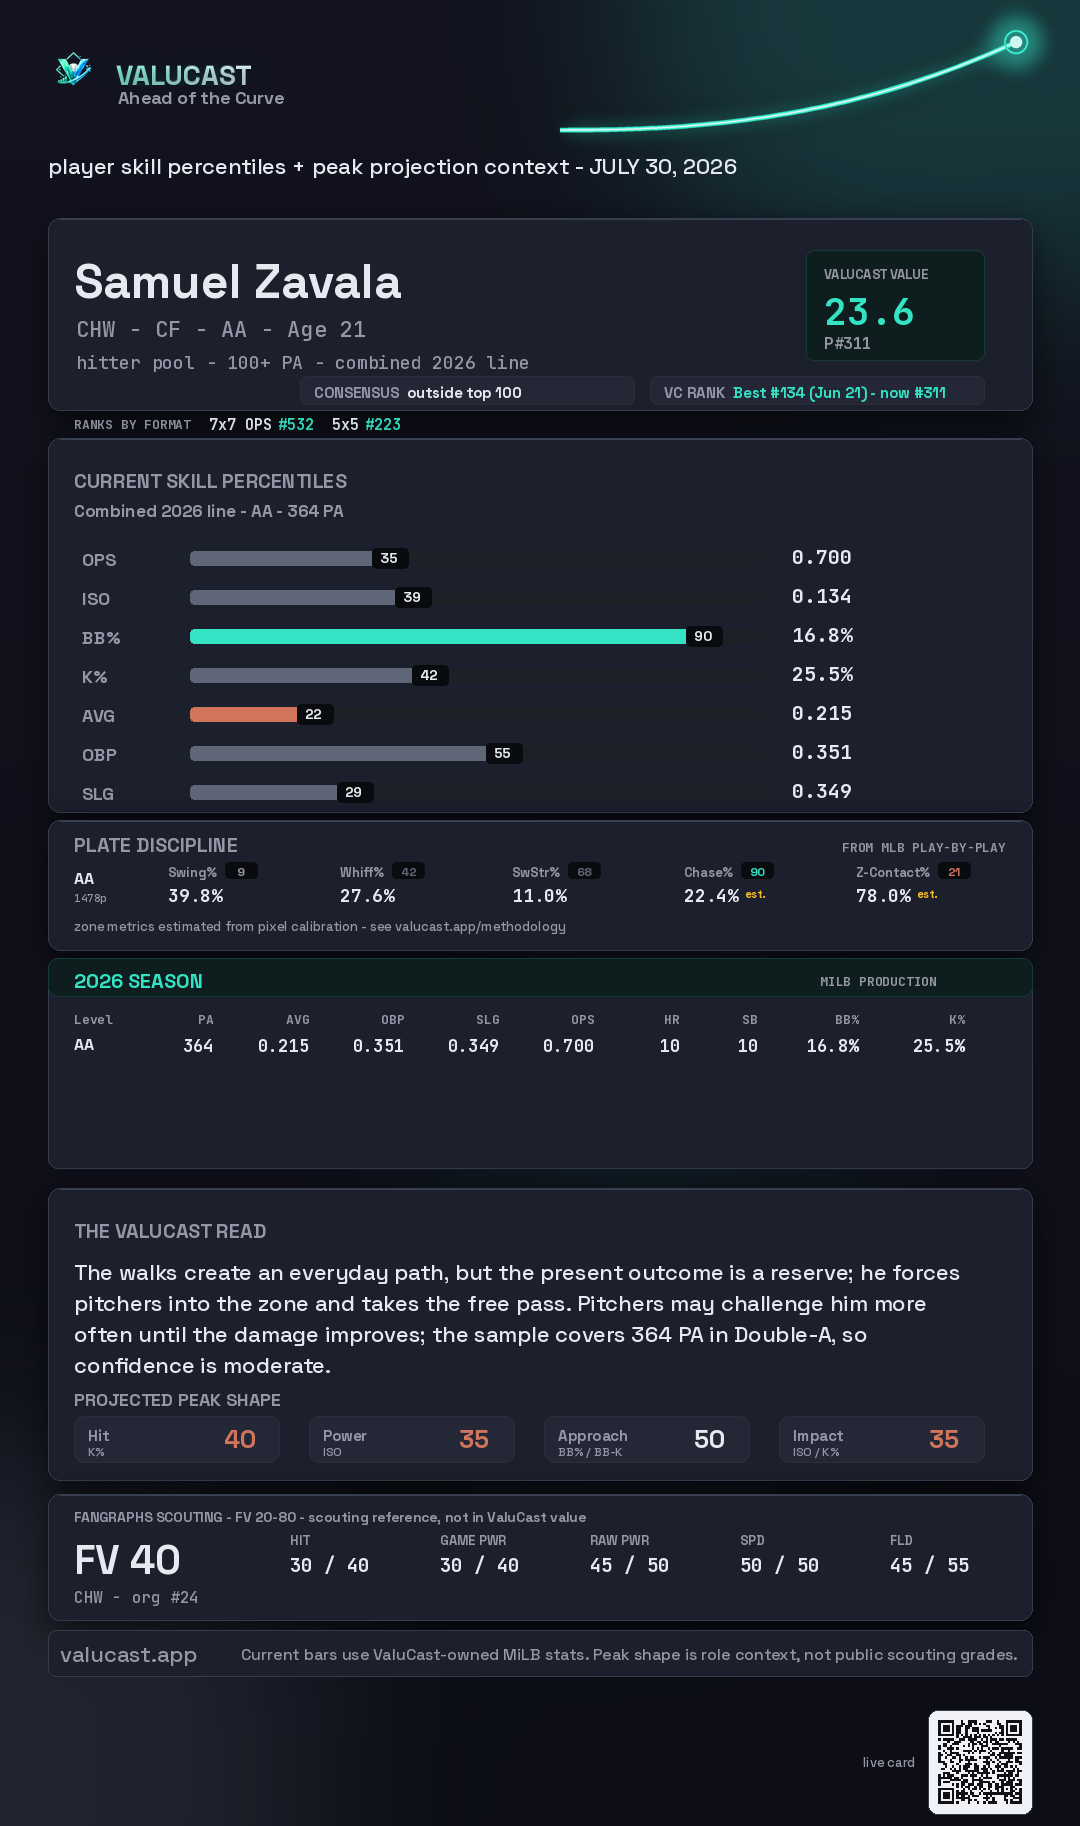Image resolution: width=1080 pixels, height=1826 pixels.
Task: Click the ValuCast logo icon
Action: [73, 70]
